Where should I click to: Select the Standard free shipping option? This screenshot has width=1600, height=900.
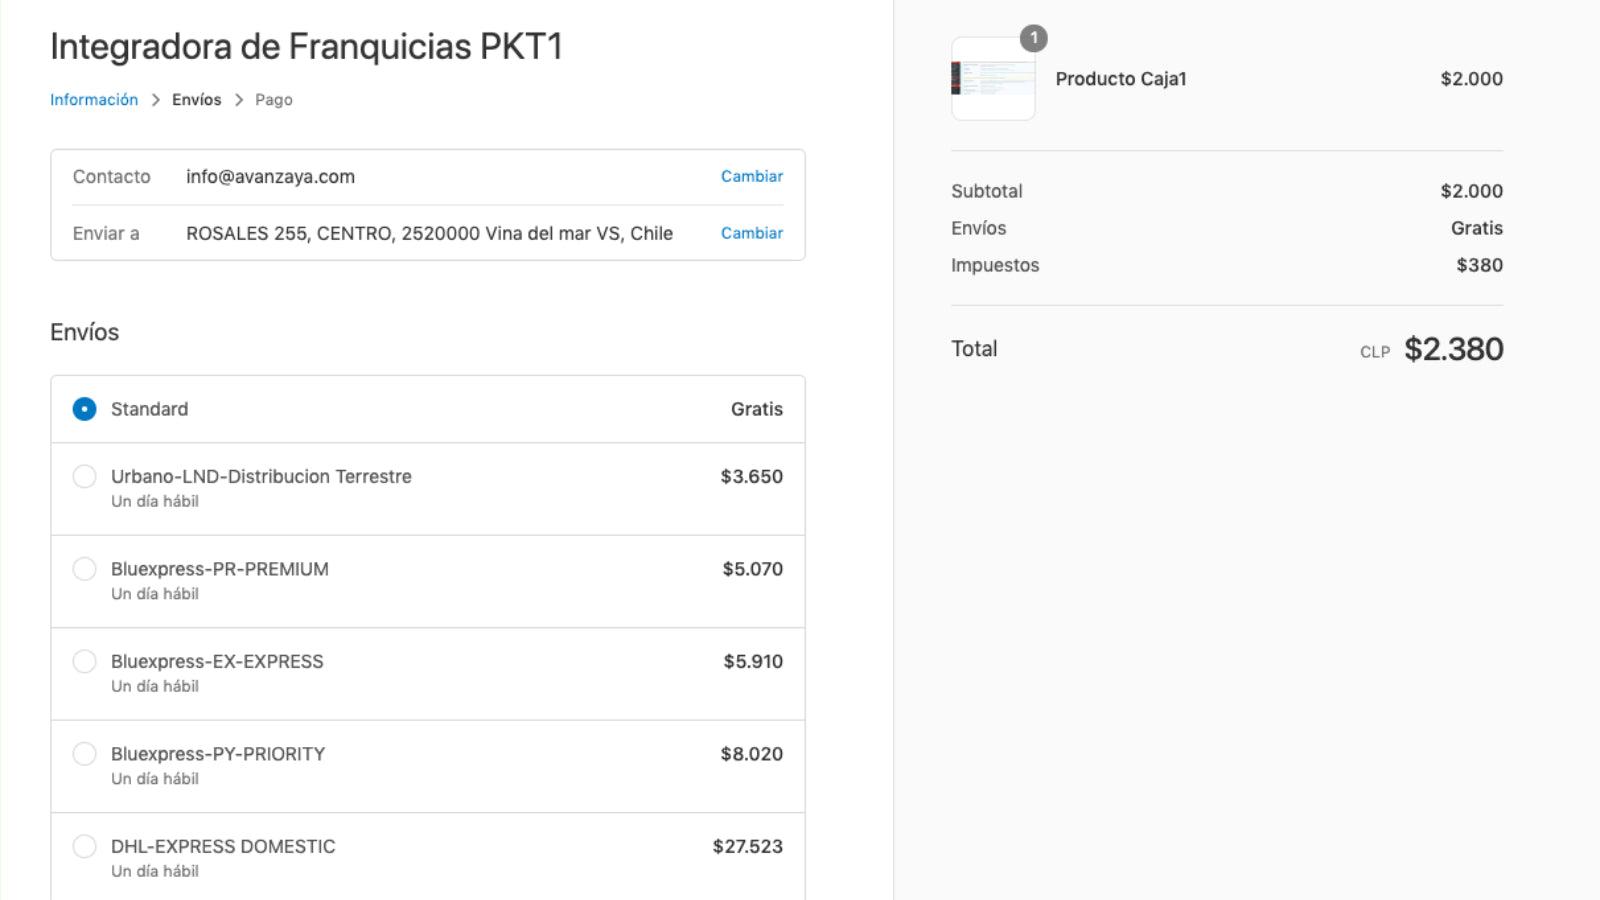[85, 409]
